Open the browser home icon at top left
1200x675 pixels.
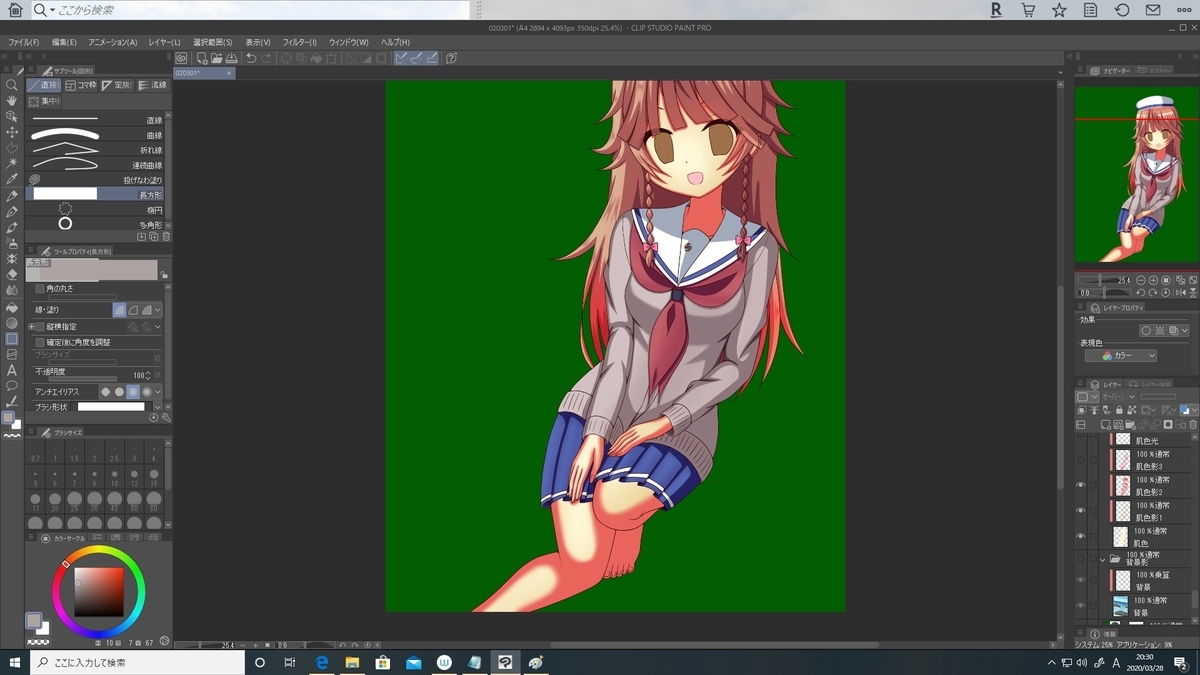pyautogui.click(x=15, y=10)
